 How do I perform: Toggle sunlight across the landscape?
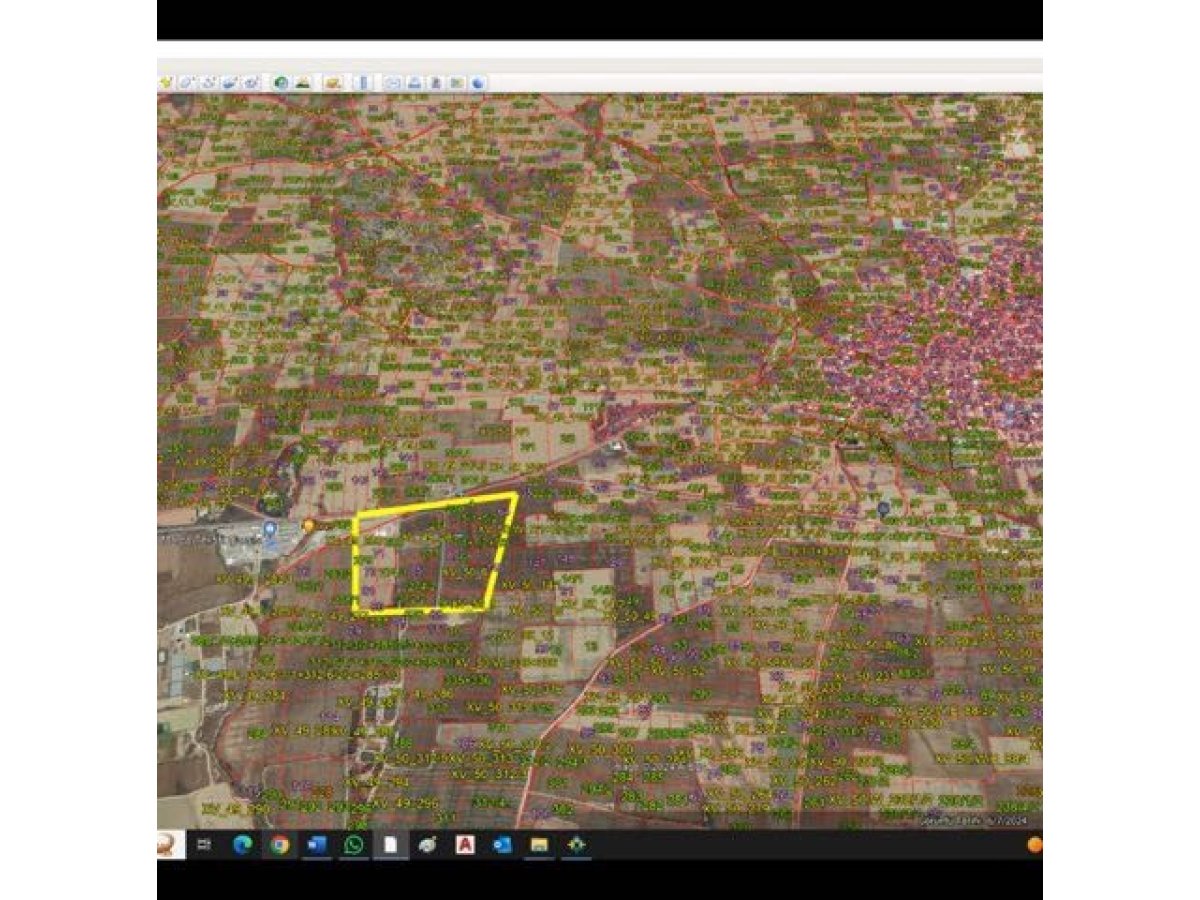click(302, 83)
